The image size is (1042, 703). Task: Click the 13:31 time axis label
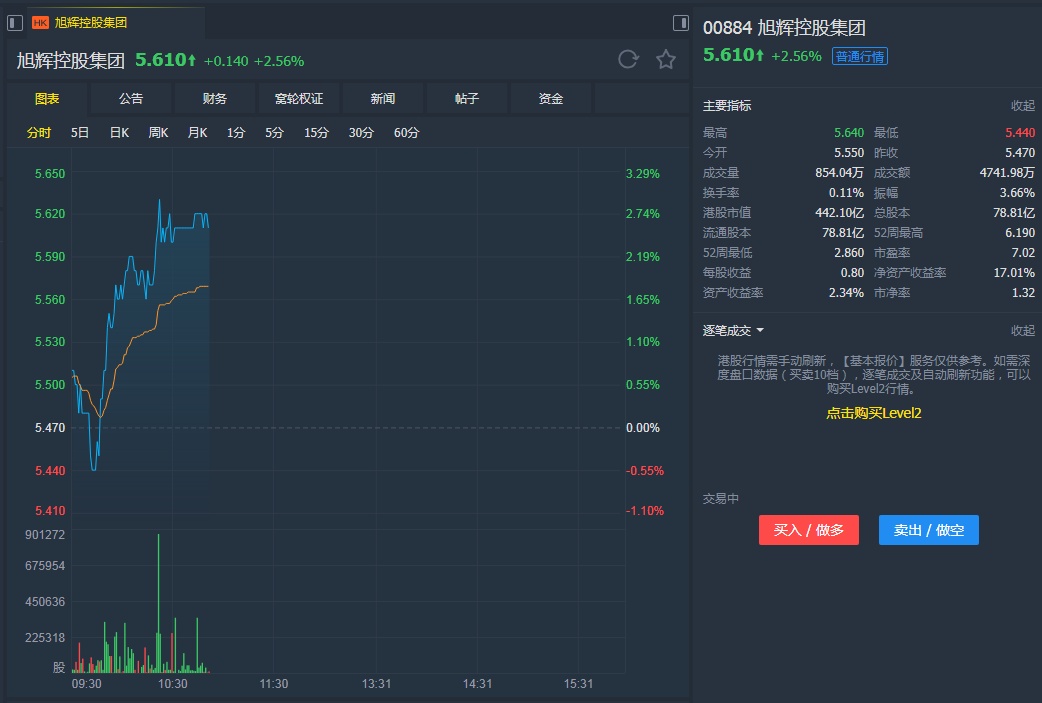click(x=376, y=684)
